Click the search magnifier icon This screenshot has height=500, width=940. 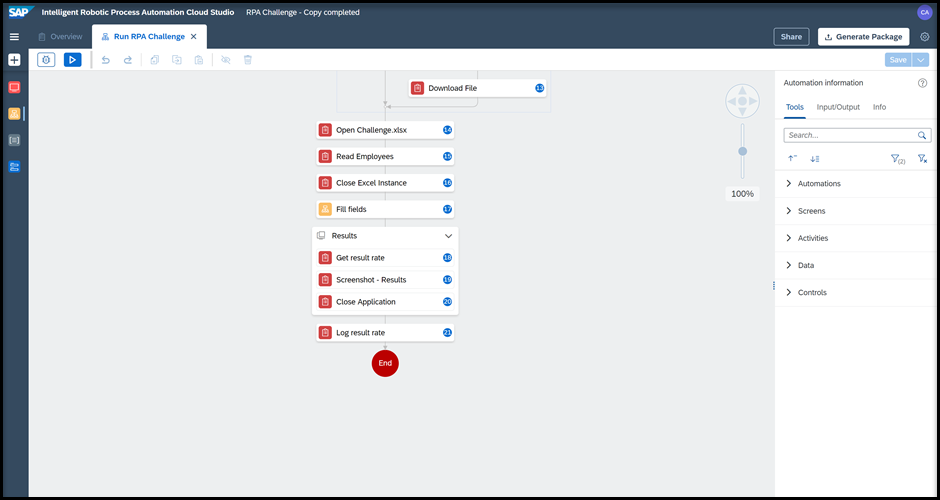coord(922,135)
